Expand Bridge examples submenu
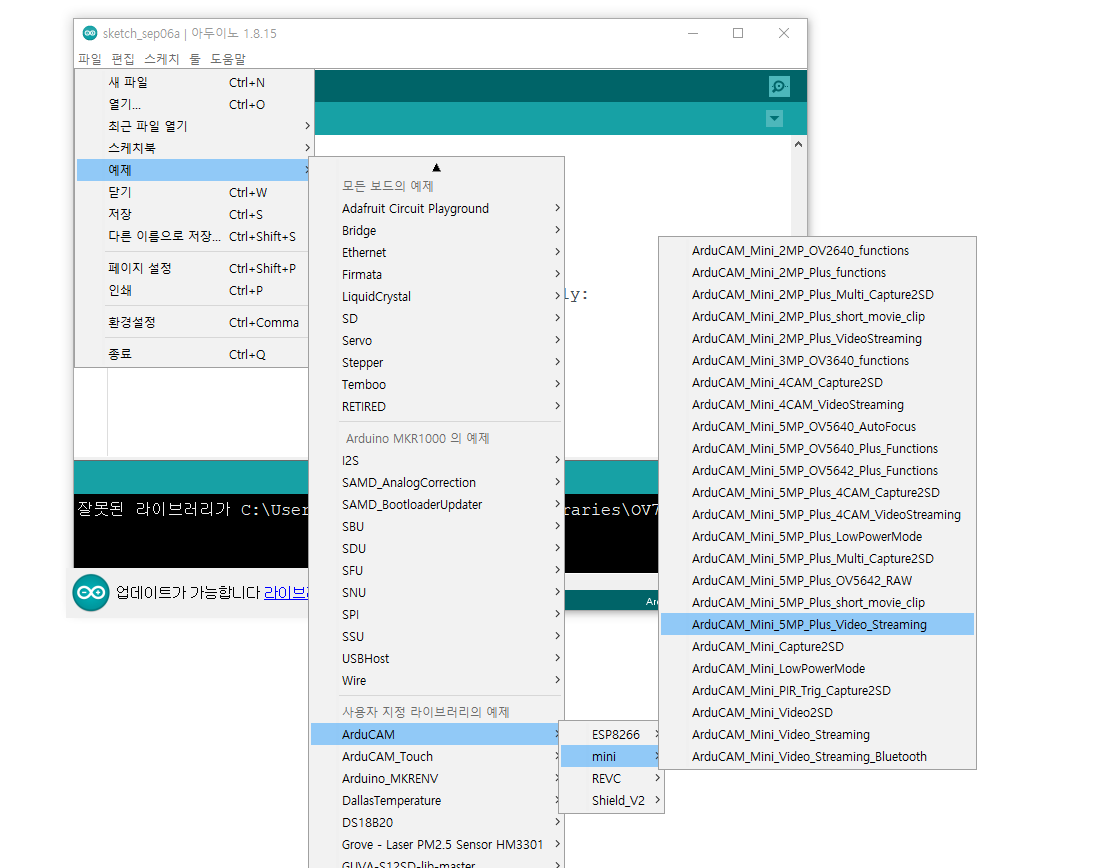This screenshot has width=1105, height=868. coord(437,230)
